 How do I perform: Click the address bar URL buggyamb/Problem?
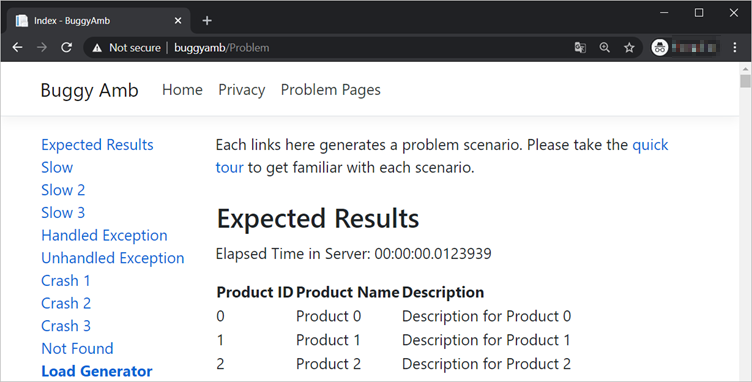click(222, 48)
